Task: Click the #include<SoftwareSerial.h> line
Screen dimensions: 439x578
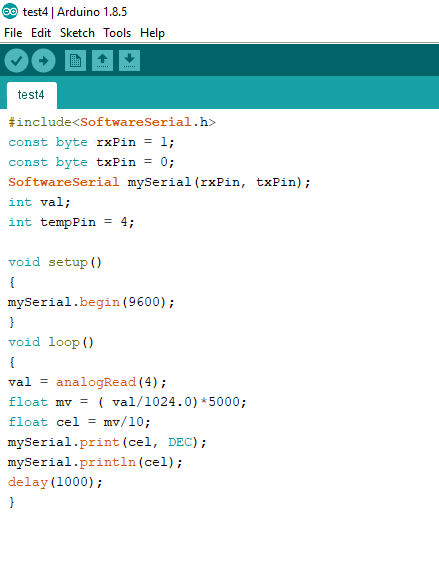Action: pyautogui.click(x=112, y=122)
